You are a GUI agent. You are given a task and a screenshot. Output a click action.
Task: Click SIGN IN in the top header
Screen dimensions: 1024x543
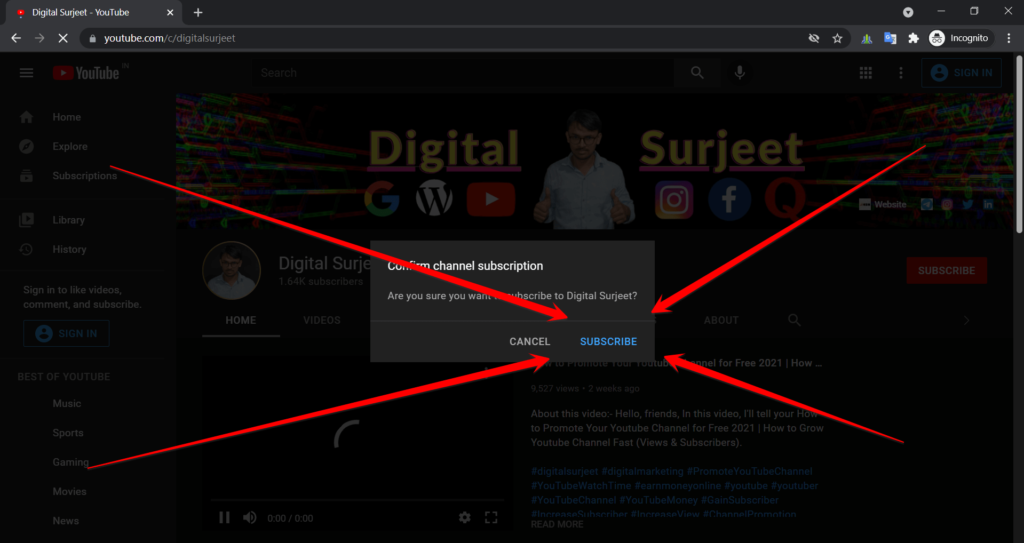click(x=961, y=73)
